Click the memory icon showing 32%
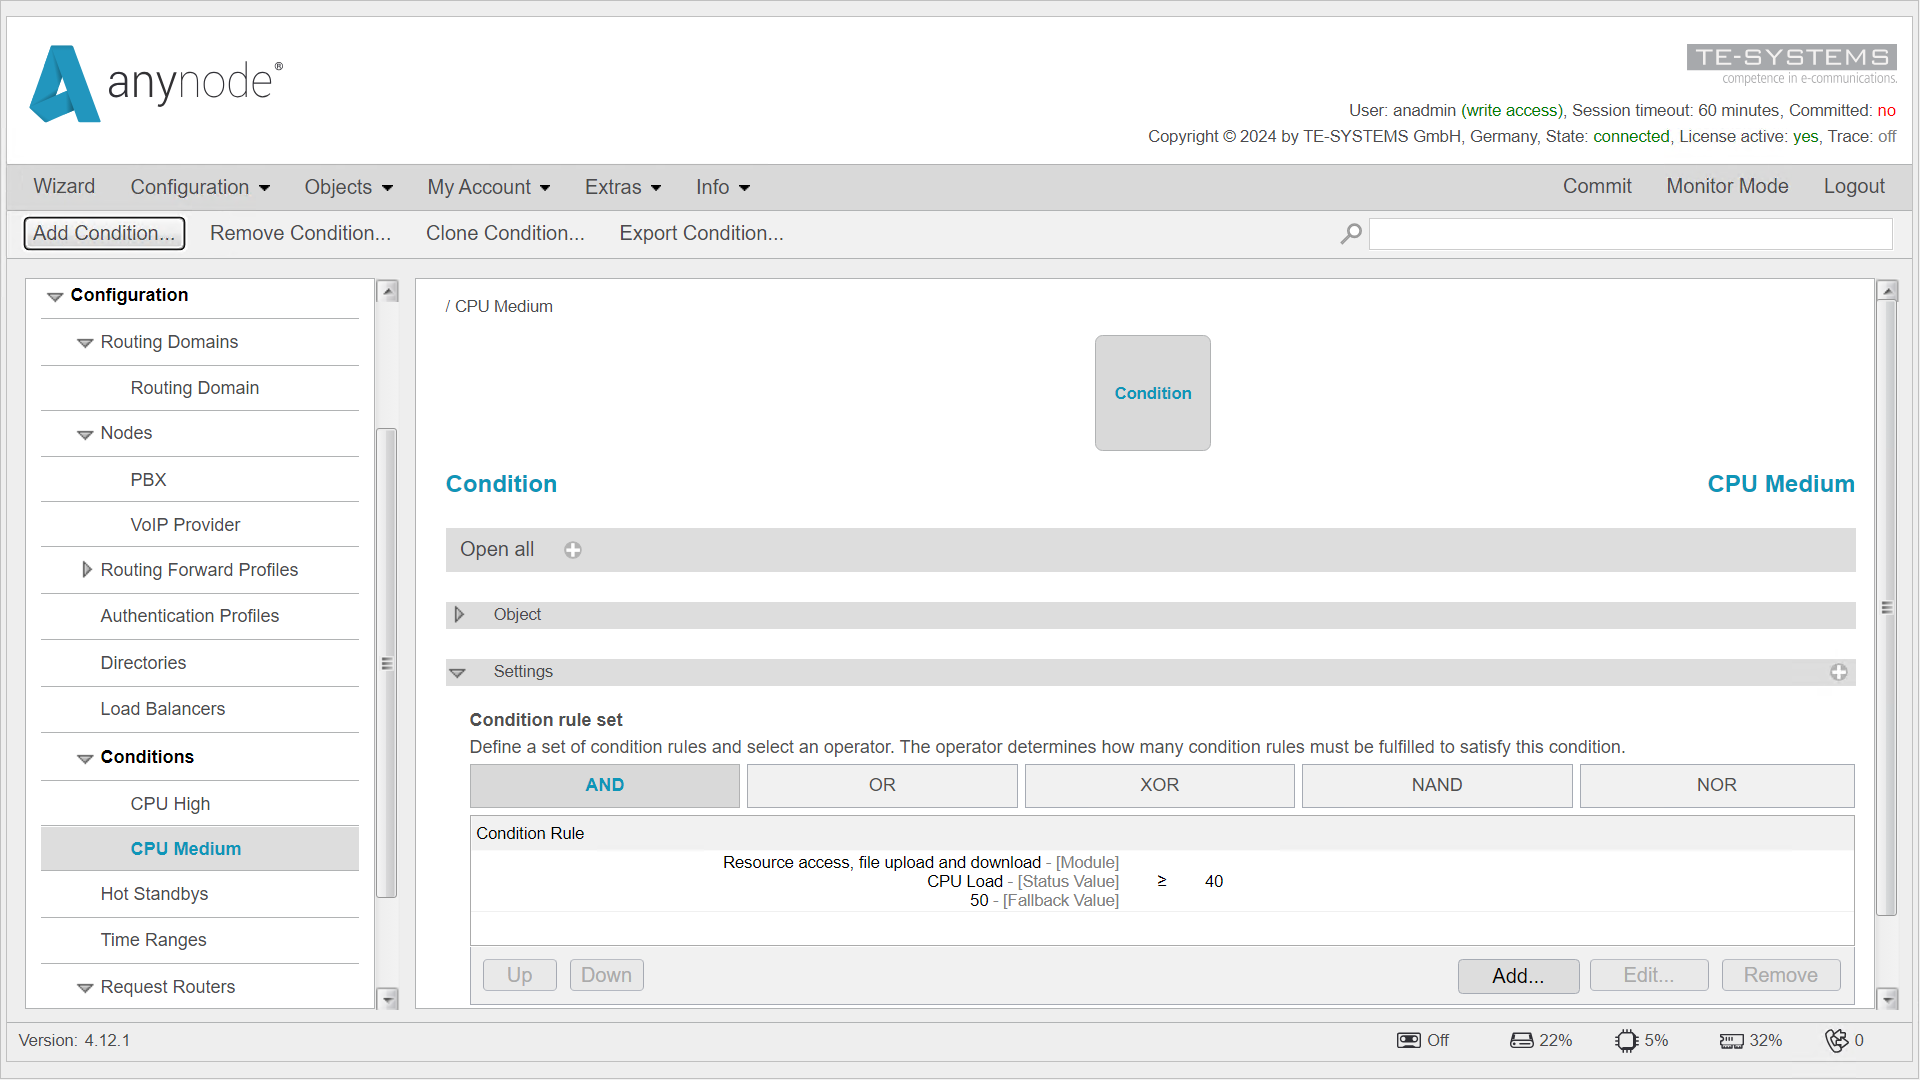The width and height of the screenshot is (1920, 1080). pyautogui.click(x=1731, y=1040)
